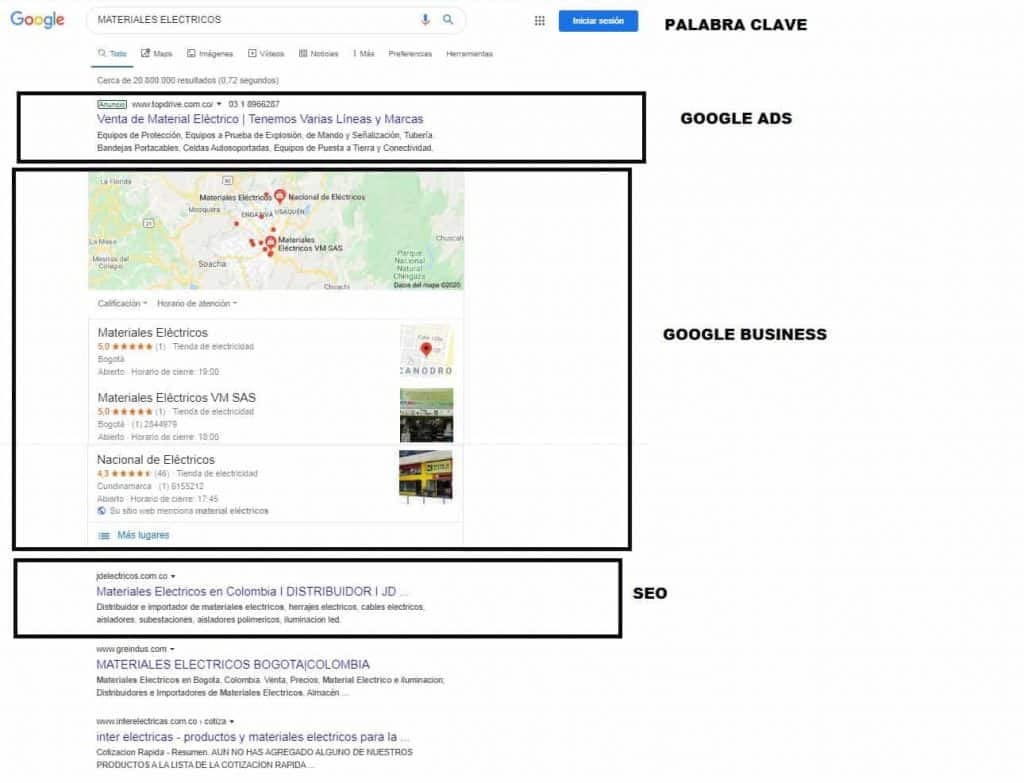Expand jdelectricos.com.co URL dropdown arrow
Image resolution: width=1024 pixels, height=783 pixels.
pos(173,576)
